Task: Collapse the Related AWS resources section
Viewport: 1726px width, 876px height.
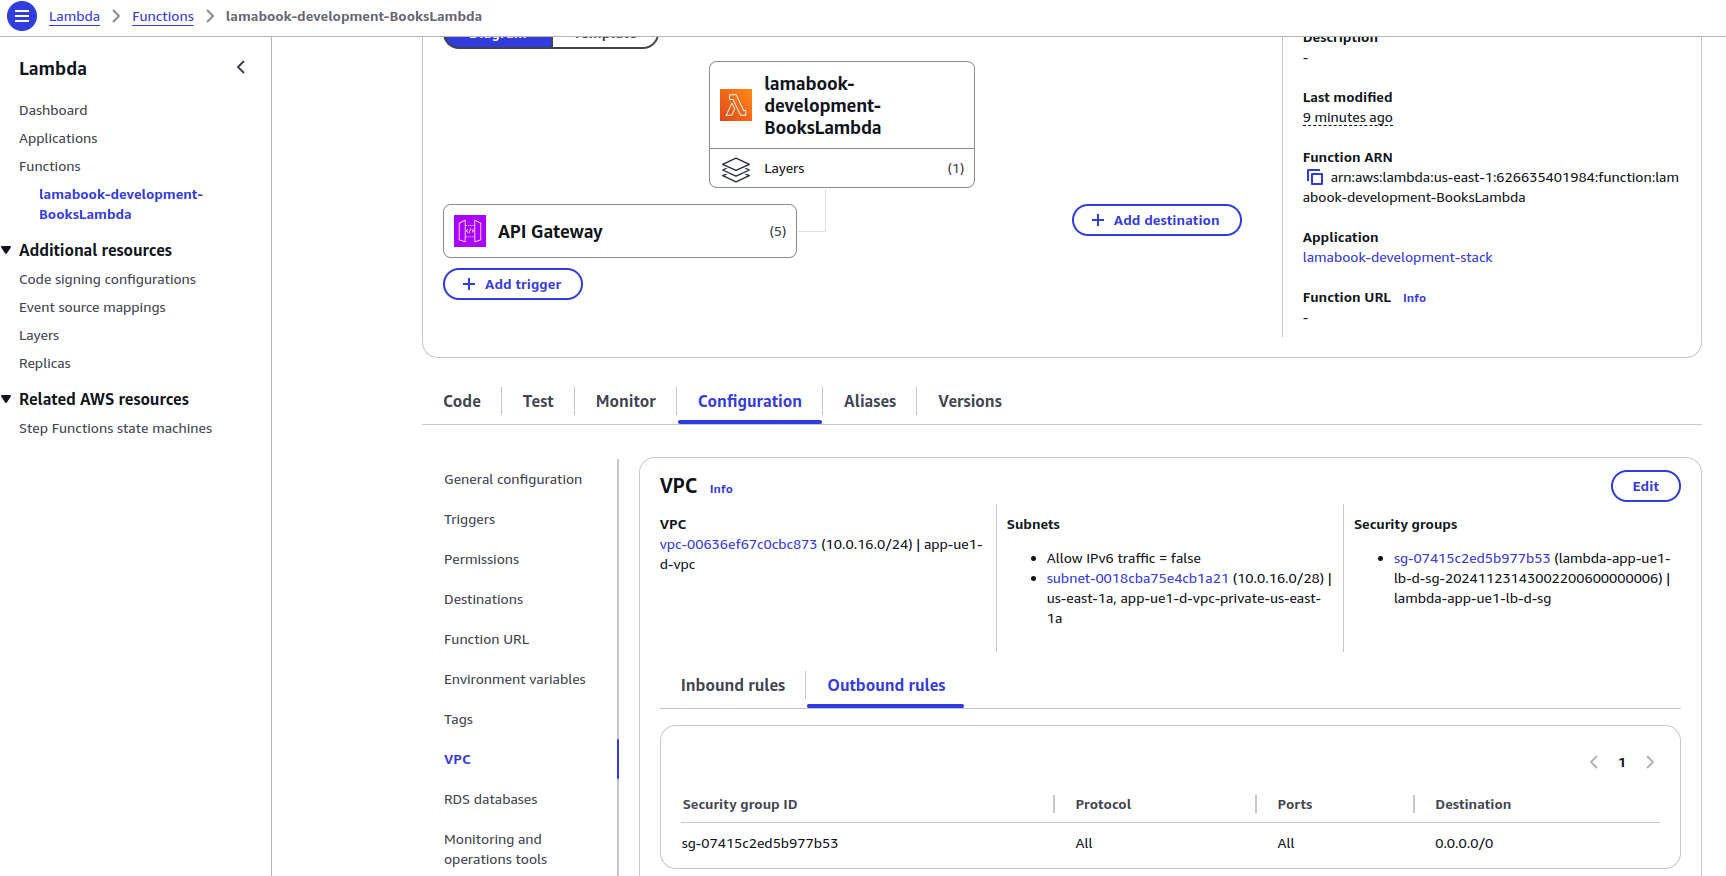Action: coord(7,399)
